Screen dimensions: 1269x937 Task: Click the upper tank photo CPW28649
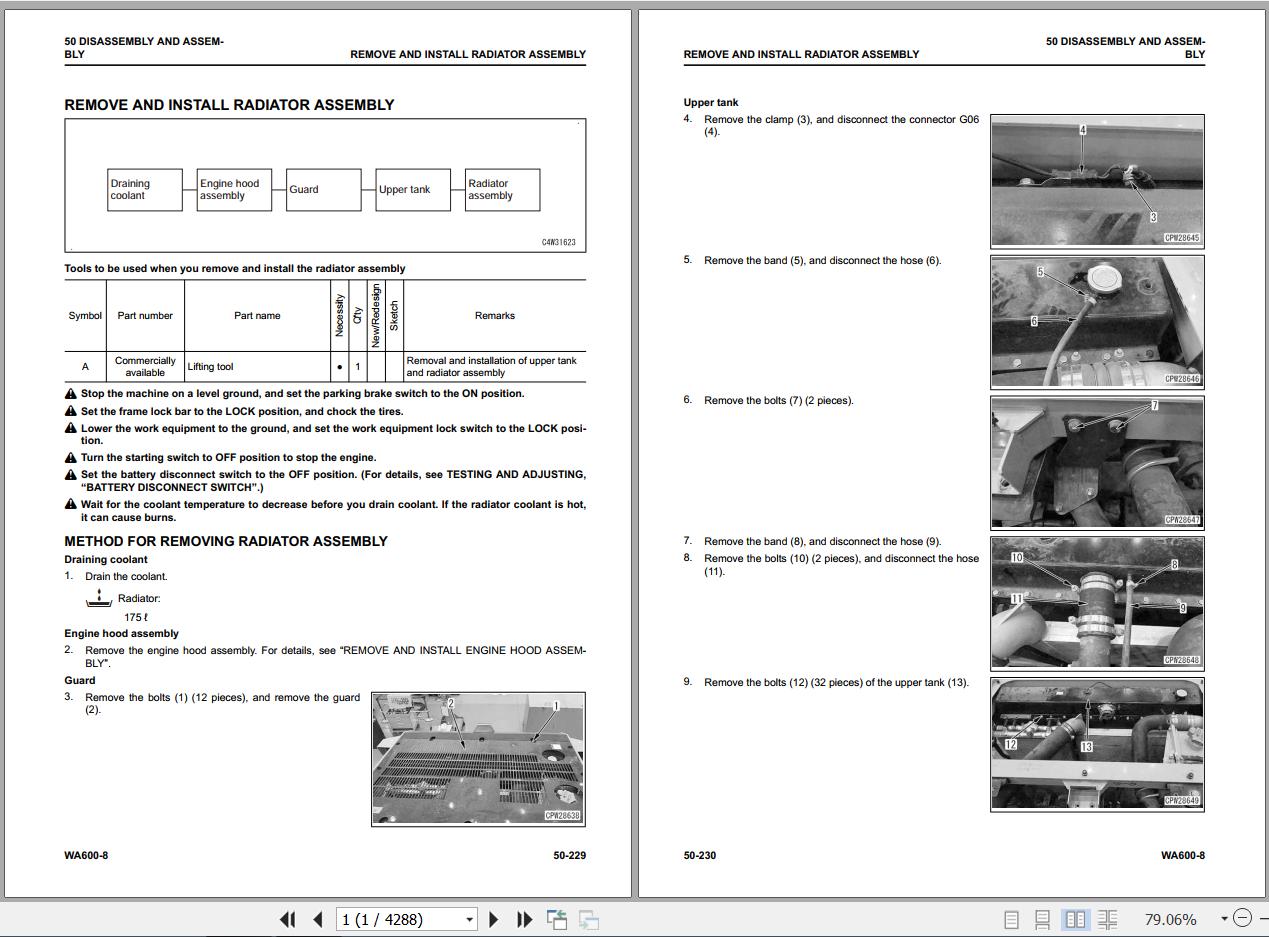tap(1097, 744)
